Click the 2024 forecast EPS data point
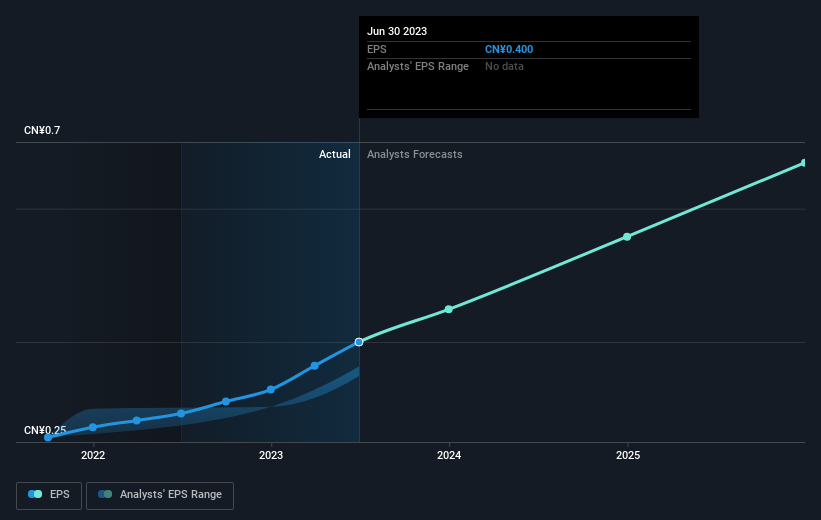Image resolution: width=821 pixels, height=520 pixels. (449, 309)
